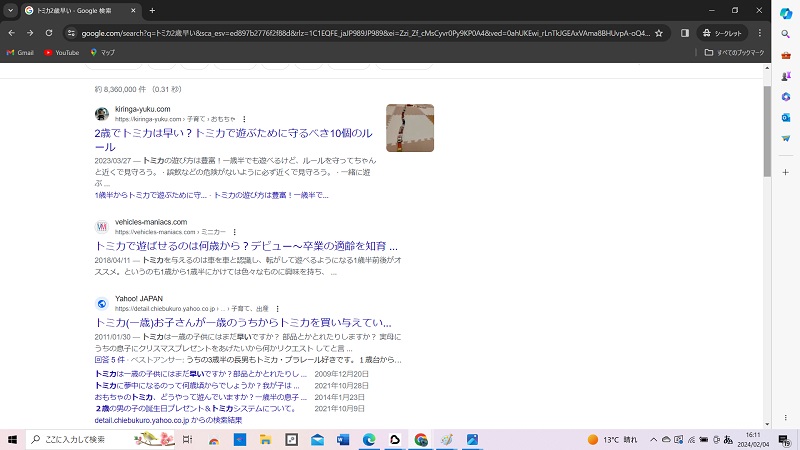The image size is (800, 450).
Task: Click the browser forward arrow
Action: click(x=30, y=33)
